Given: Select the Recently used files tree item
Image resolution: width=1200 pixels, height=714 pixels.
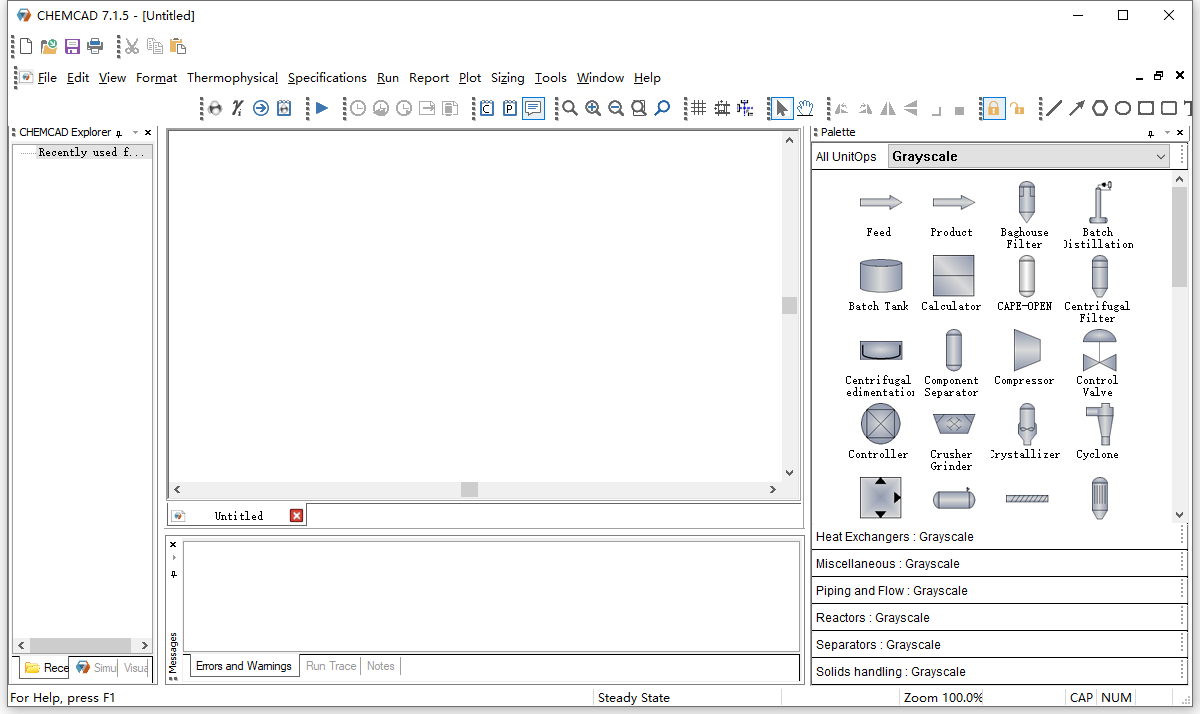Looking at the screenshot, I should tap(91, 153).
